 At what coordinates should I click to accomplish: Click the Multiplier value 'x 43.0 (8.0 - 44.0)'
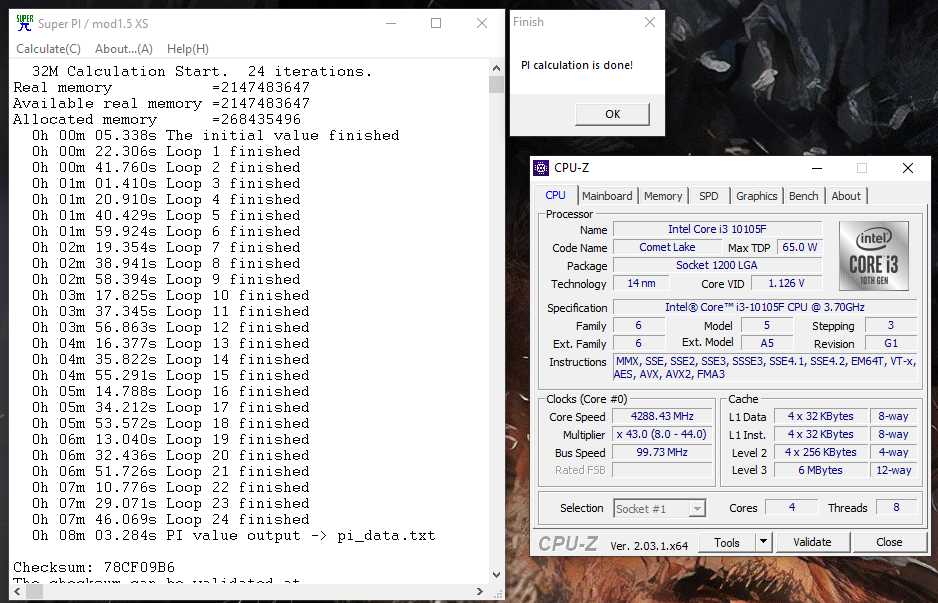point(662,434)
